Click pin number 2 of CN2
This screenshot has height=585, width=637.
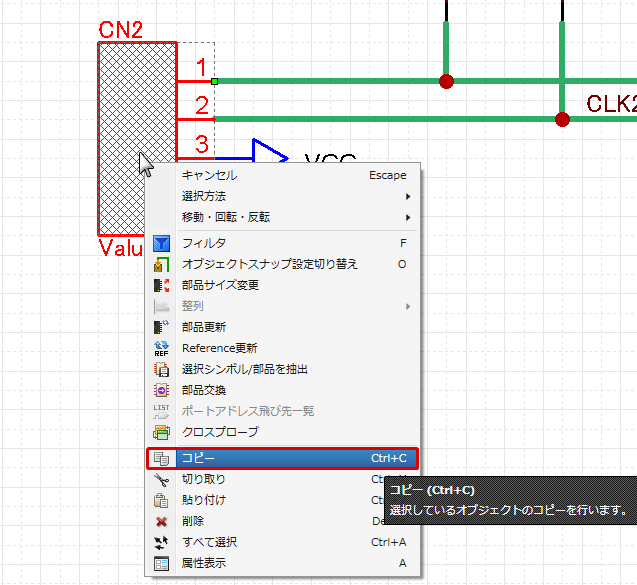pos(202,105)
